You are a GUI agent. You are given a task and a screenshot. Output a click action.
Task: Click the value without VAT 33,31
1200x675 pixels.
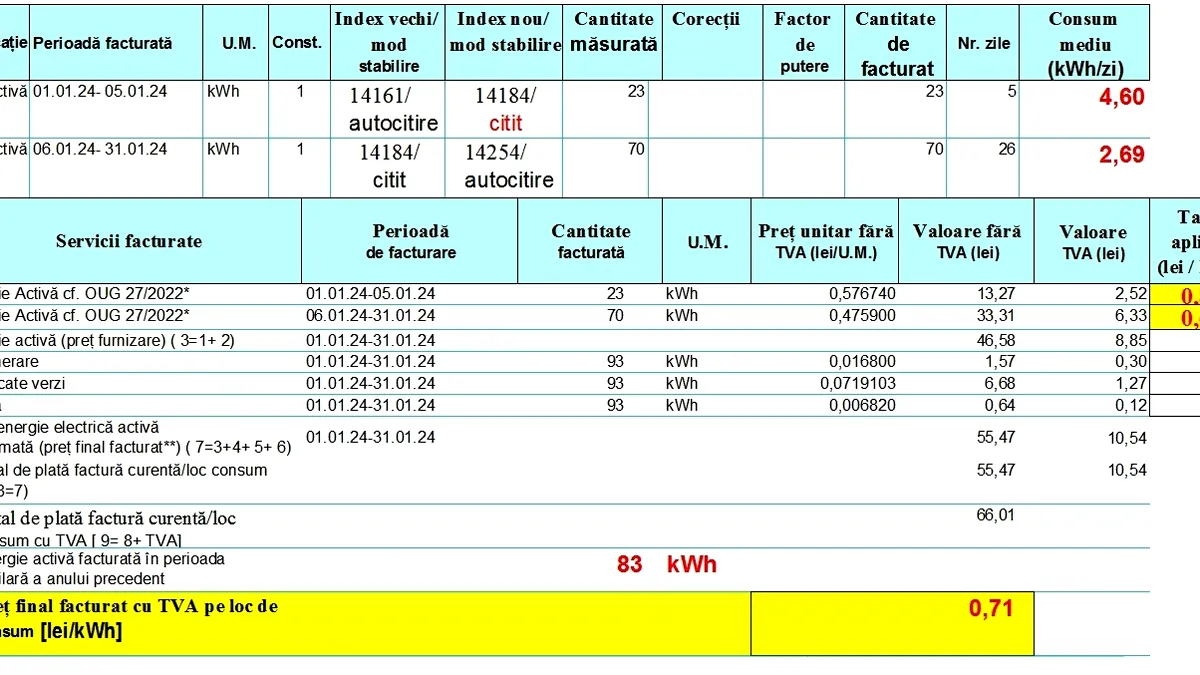(997, 315)
